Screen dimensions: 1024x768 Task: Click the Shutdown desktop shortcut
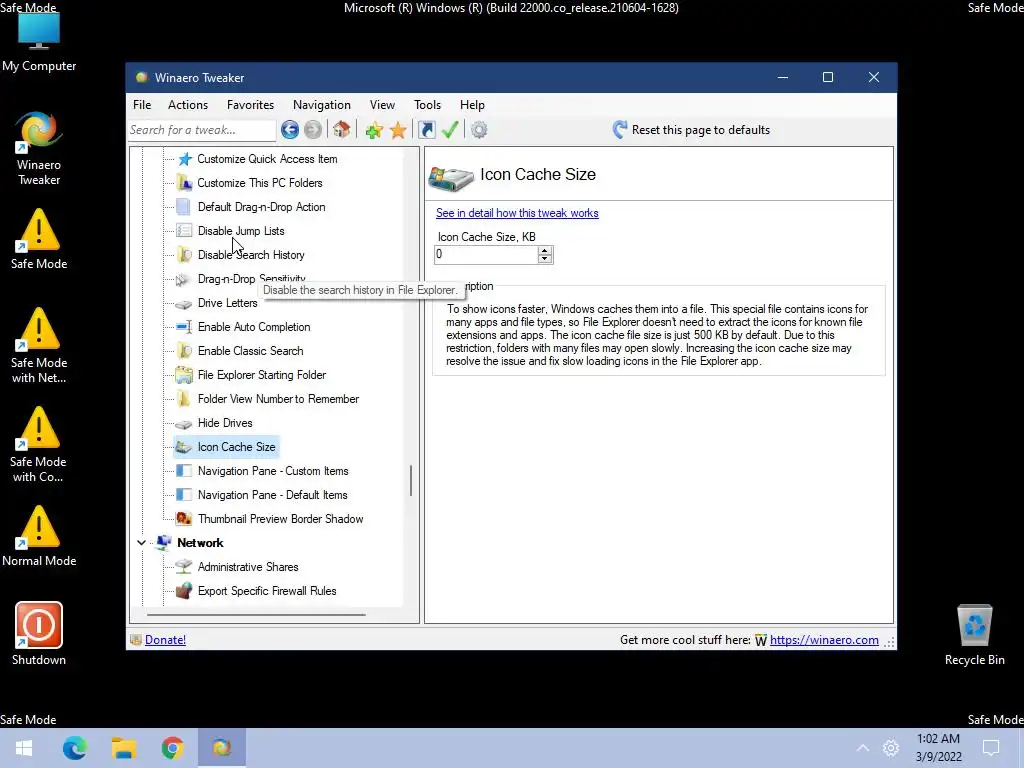(x=39, y=633)
